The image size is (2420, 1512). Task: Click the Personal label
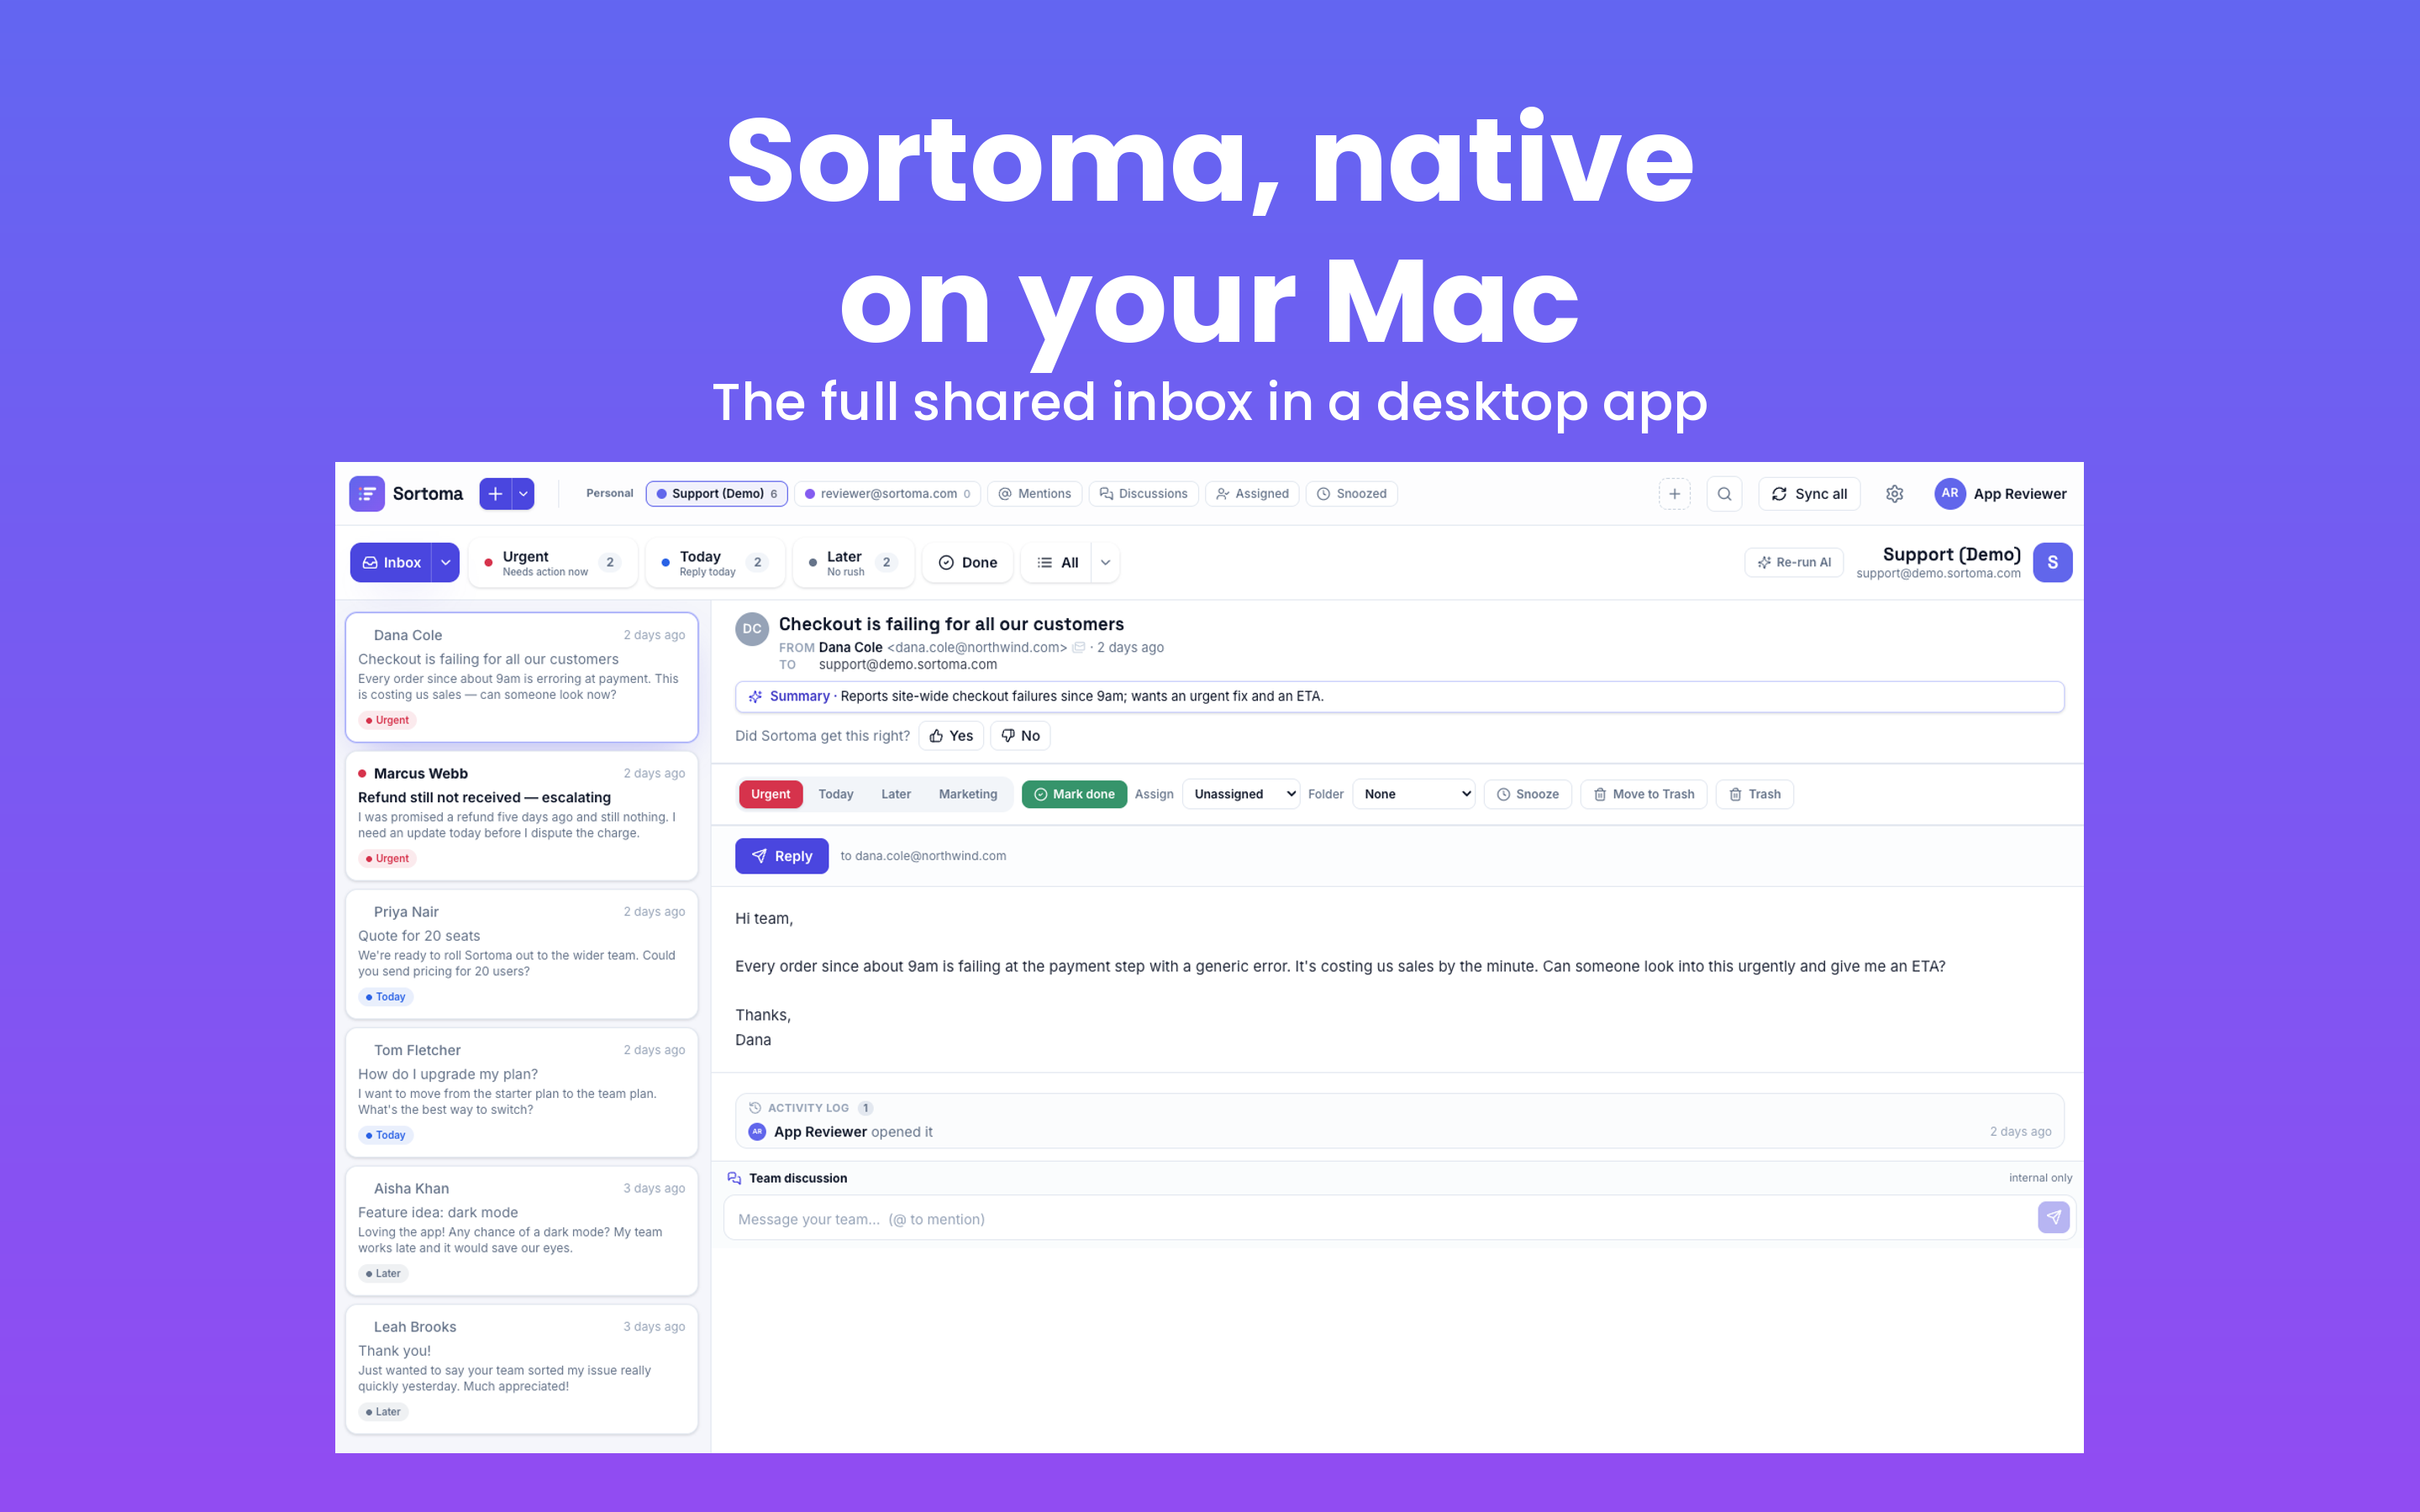tap(610, 494)
